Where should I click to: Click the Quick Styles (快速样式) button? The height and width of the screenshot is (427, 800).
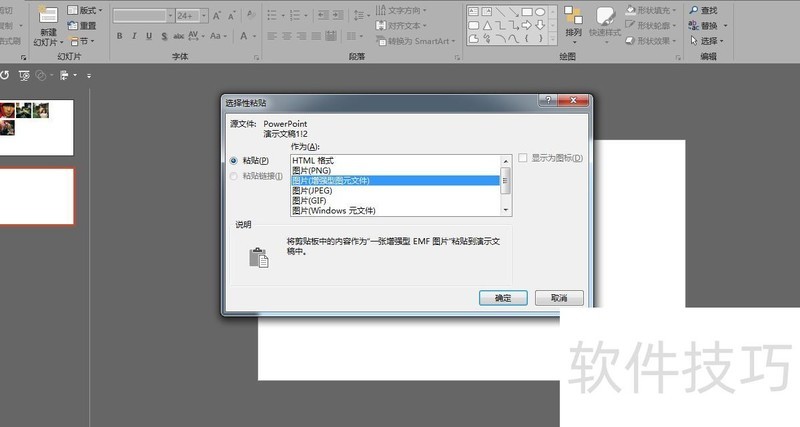click(x=605, y=22)
